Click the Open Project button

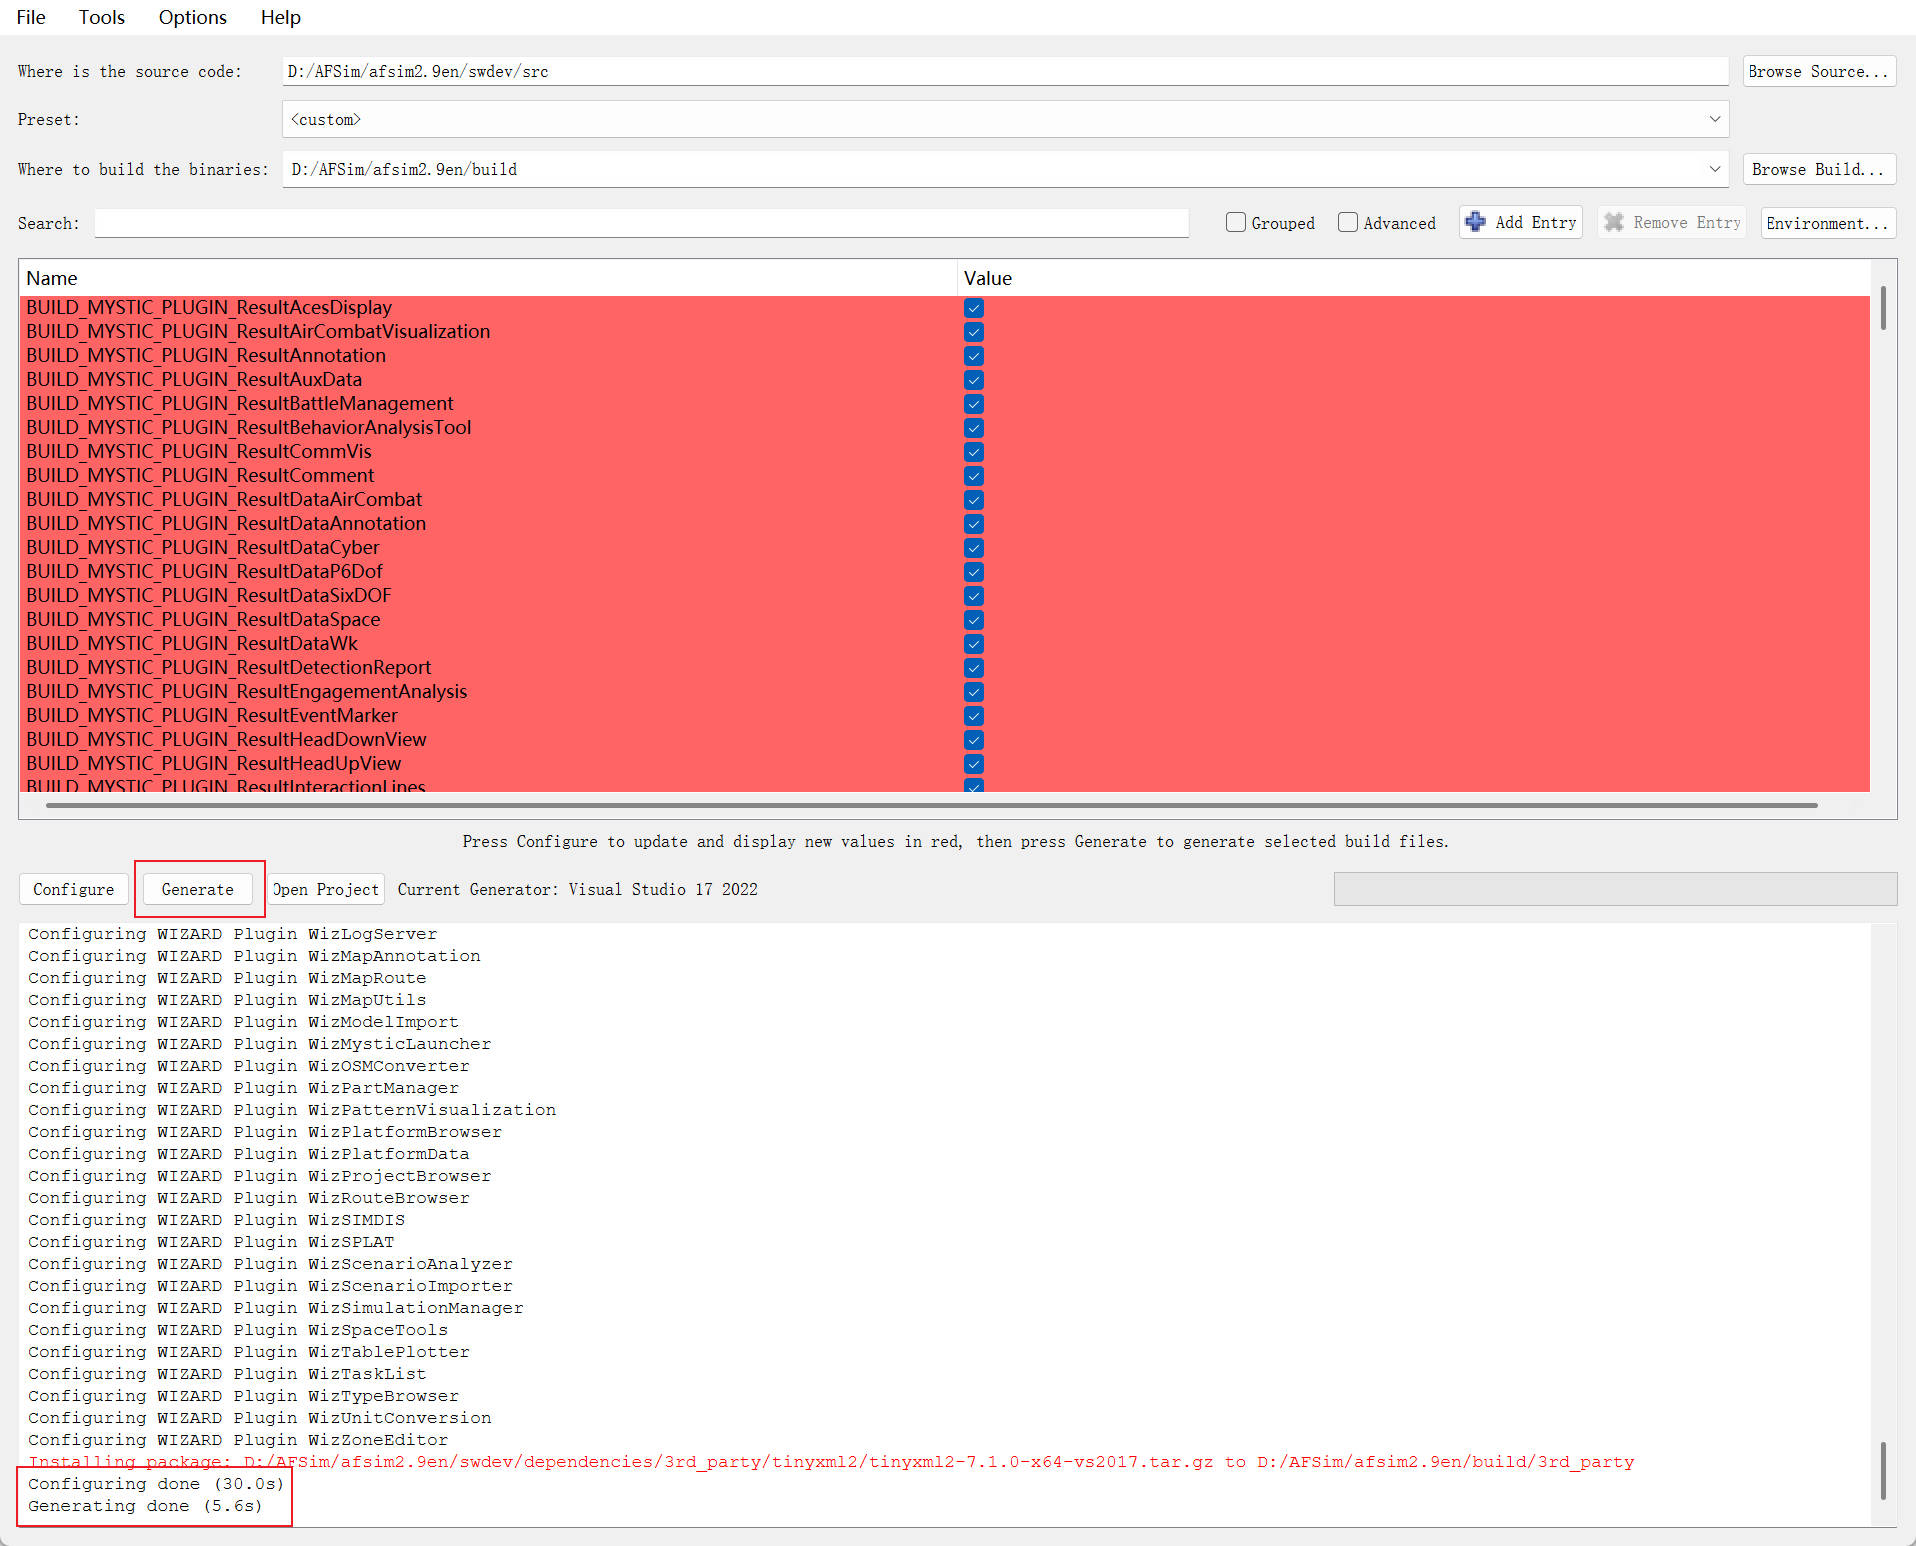(x=326, y=889)
